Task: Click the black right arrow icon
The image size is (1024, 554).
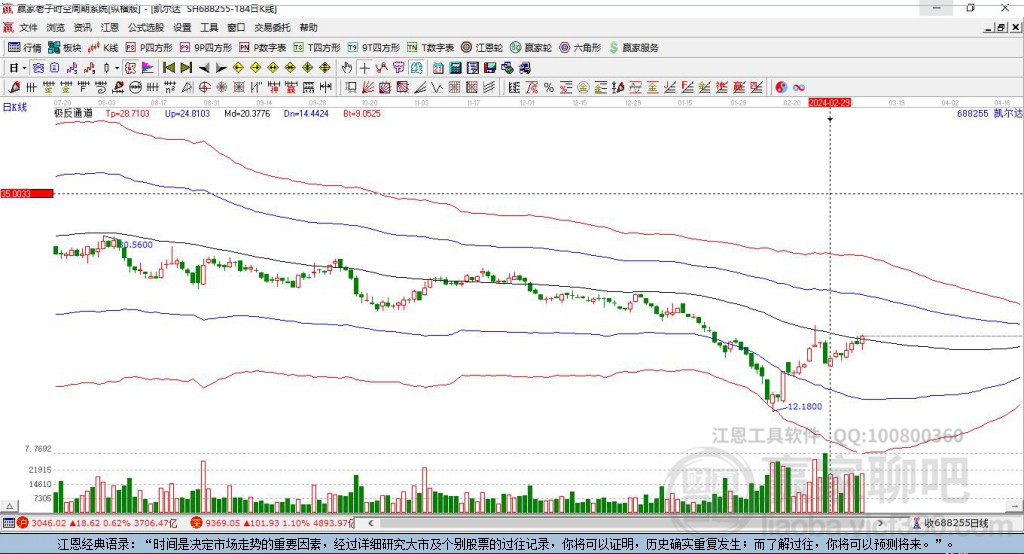Action: (221, 68)
